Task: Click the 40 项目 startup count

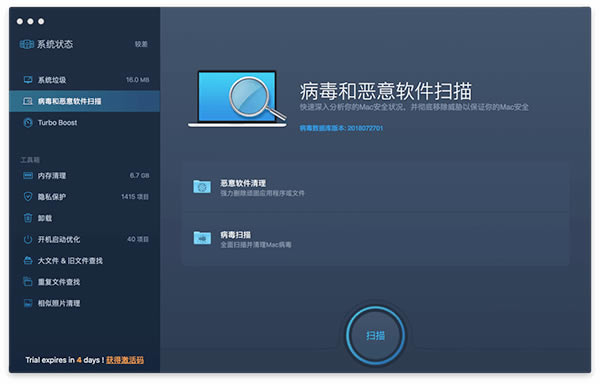Action: (x=138, y=239)
